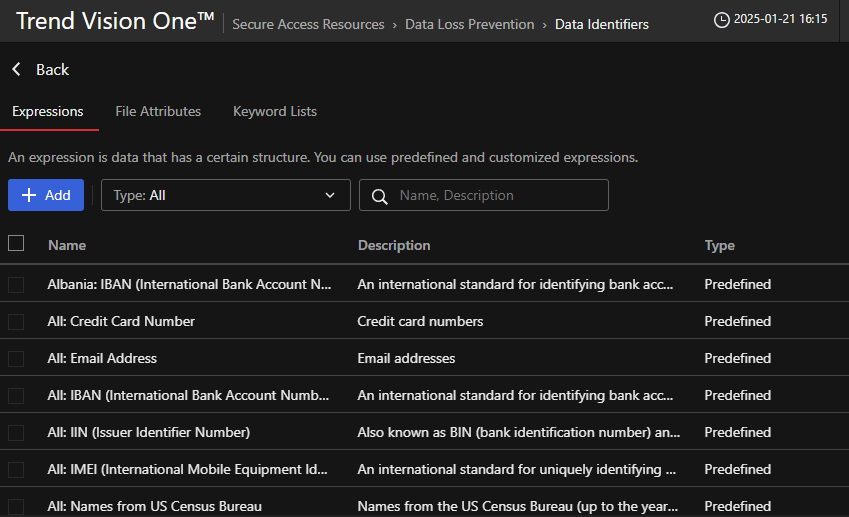Click the search magnifier icon

(379, 196)
